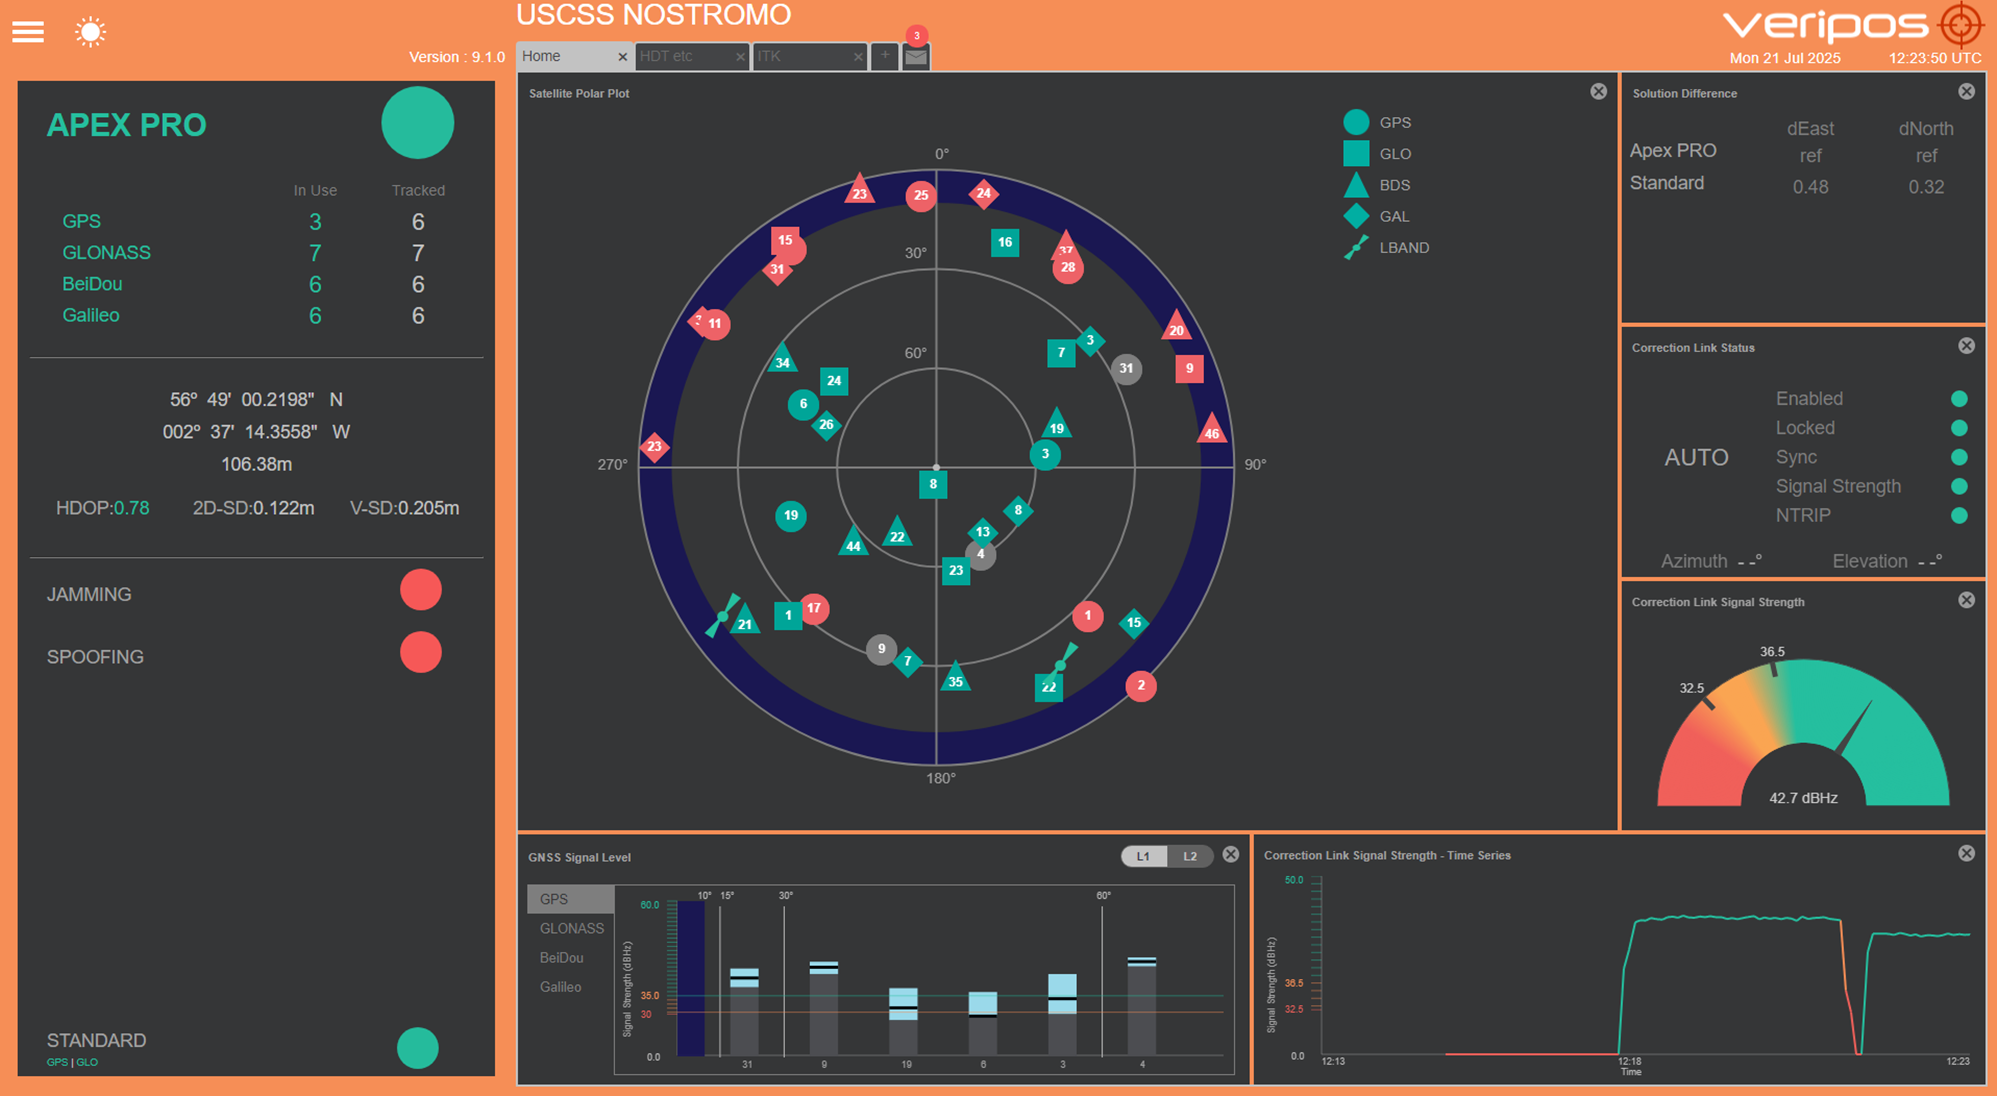
Task: Toggle the brightness sun icon
Action: [90, 32]
